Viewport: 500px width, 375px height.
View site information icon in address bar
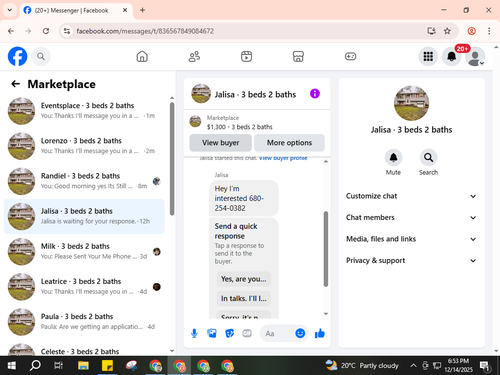pyautogui.click(x=67, y=31)
